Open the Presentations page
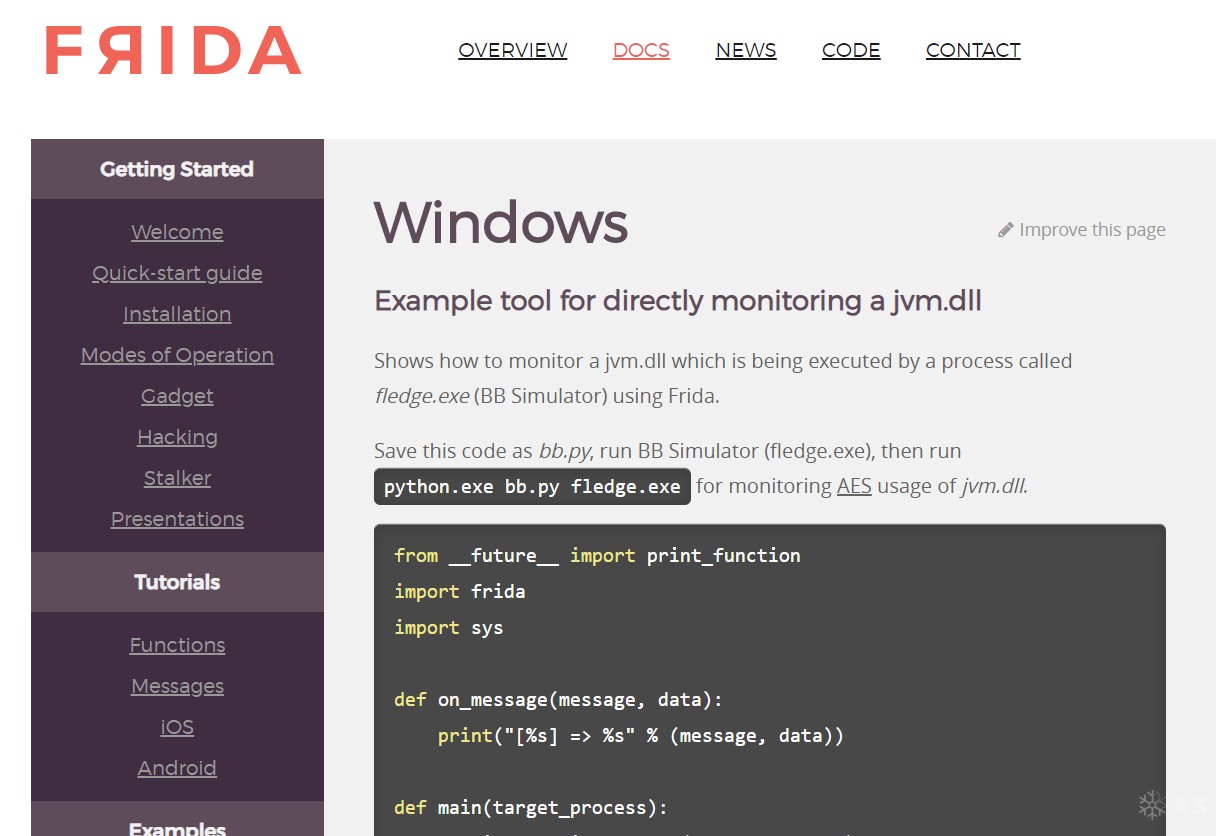 point(177,519)
